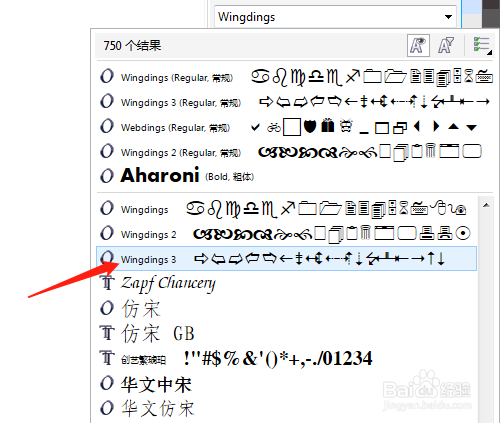Open the font list options checklist icon
The image size is (500, 423).
click(482, 45)
